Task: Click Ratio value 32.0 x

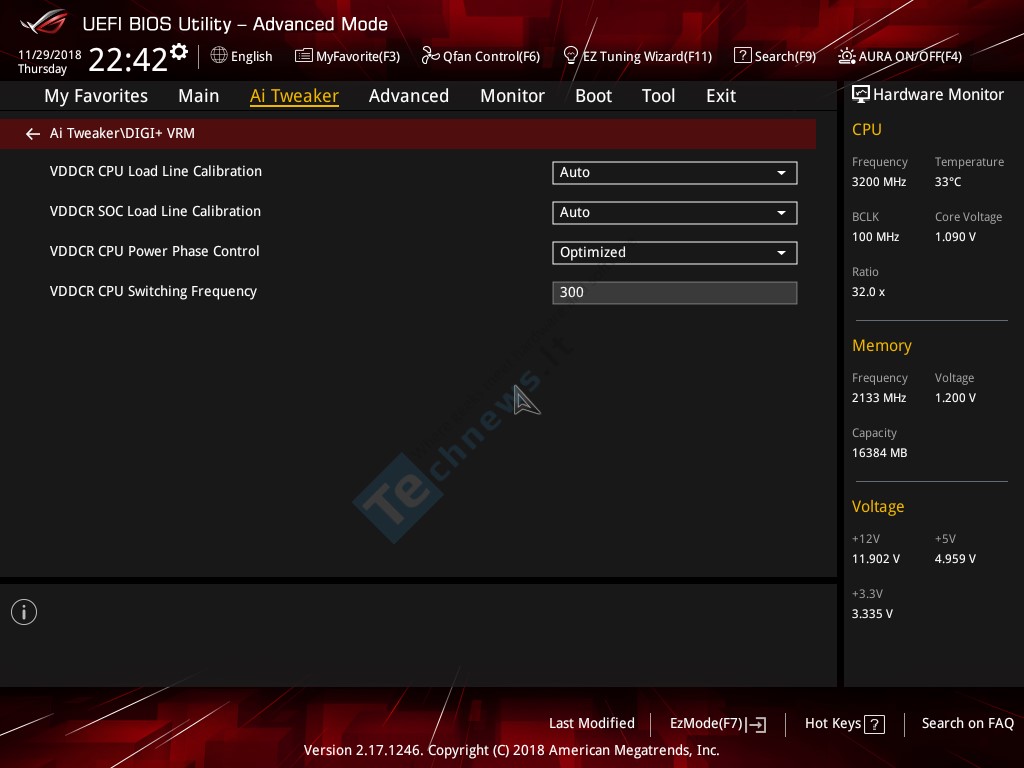Action: point(868,292)
